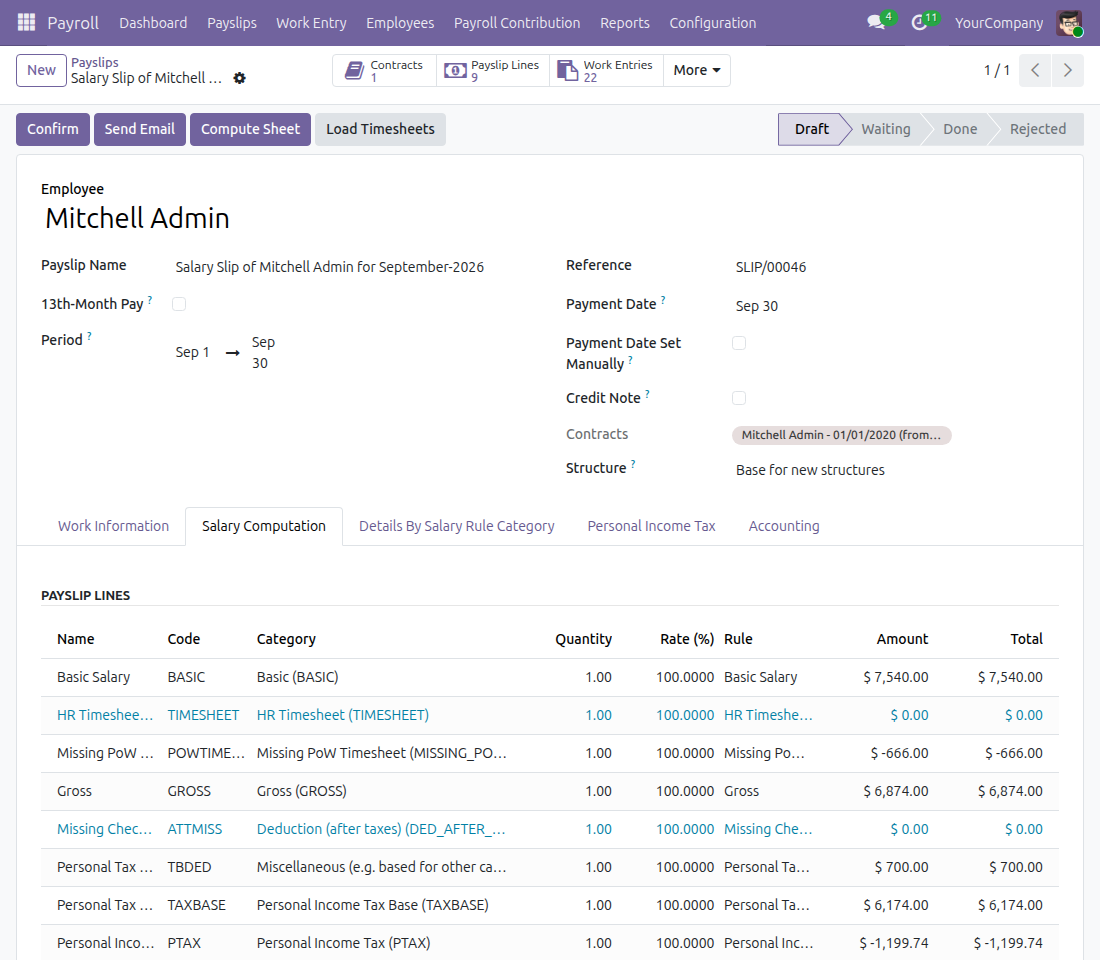Go to the next record arrow
This screenshot has height=960, width=1100.
click(1067, 70)
